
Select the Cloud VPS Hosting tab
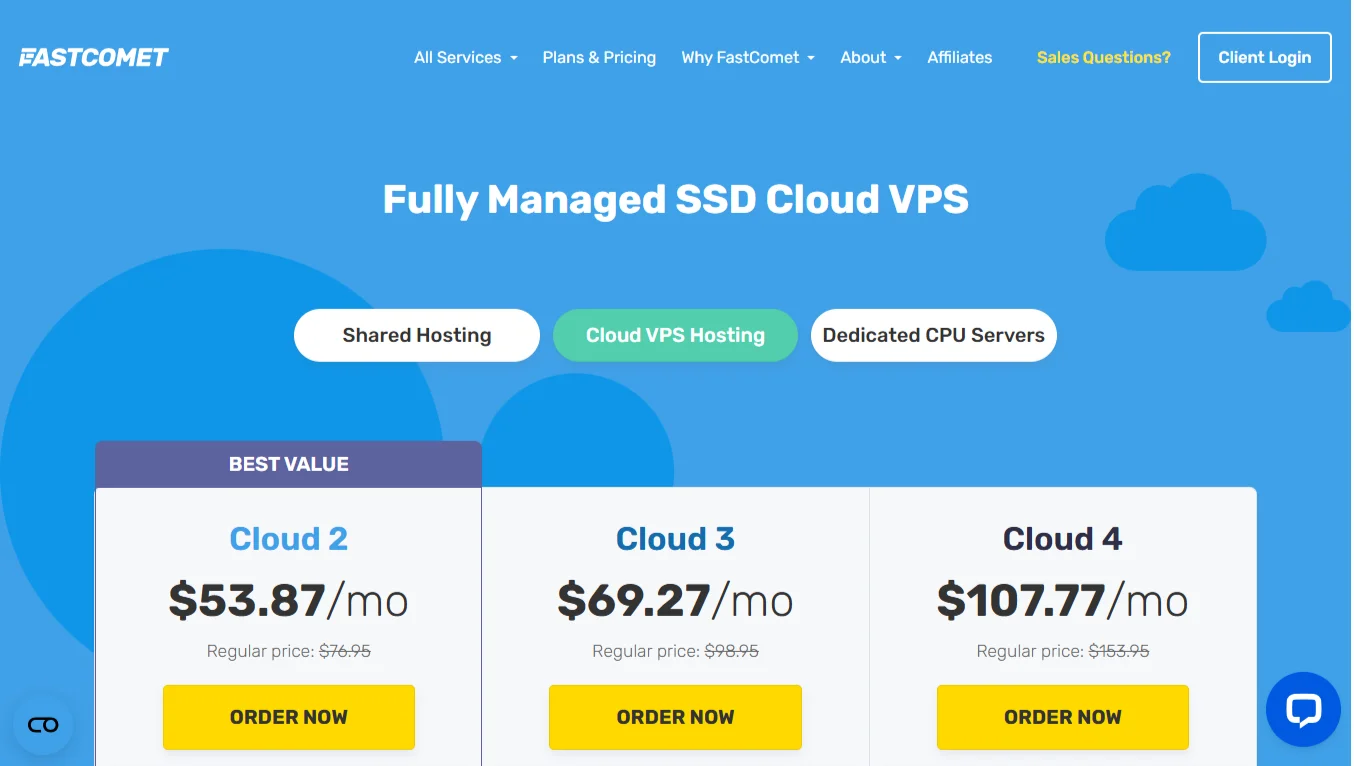pyautogui.click(x=675, y=335)
